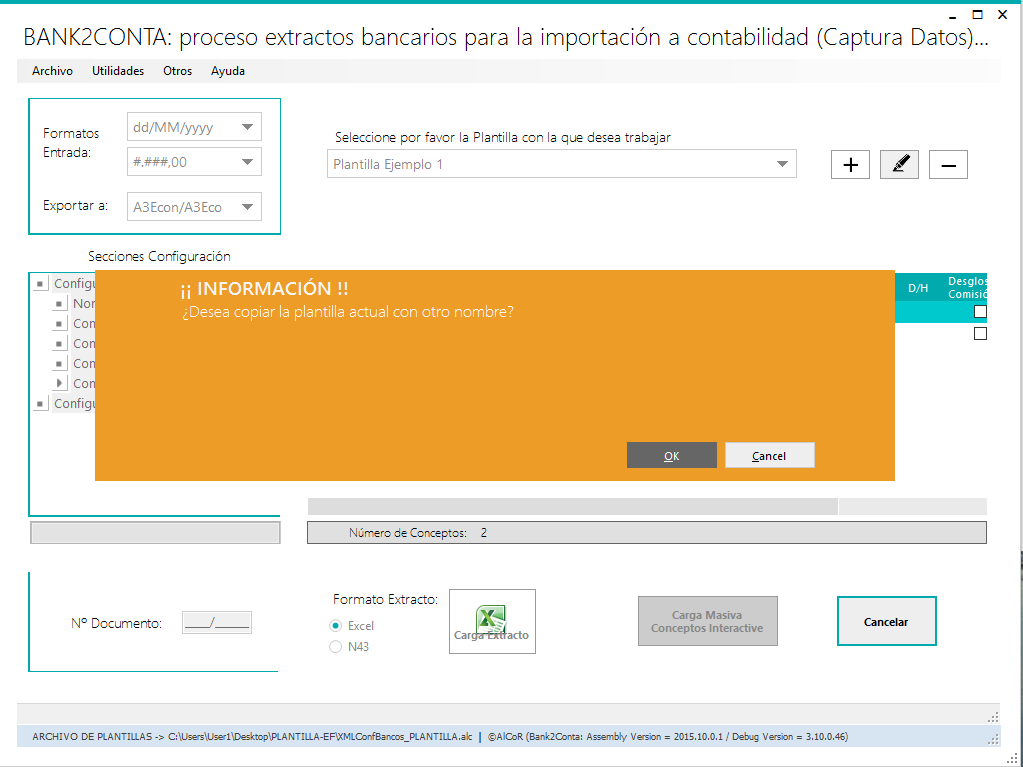1023x767 pixels.
Task: Click the Seleccione por favor la Plantilla label
Action: coord(503,138)
